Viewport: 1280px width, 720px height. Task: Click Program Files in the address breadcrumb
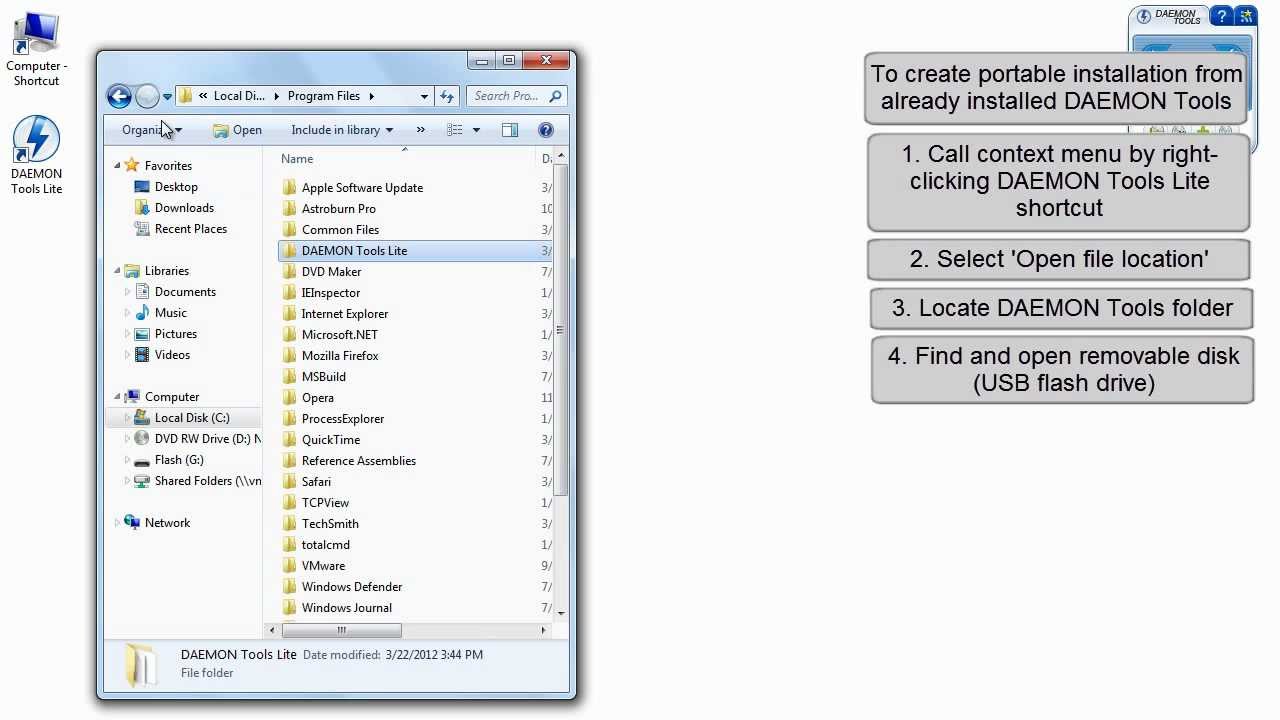(323, 96)
